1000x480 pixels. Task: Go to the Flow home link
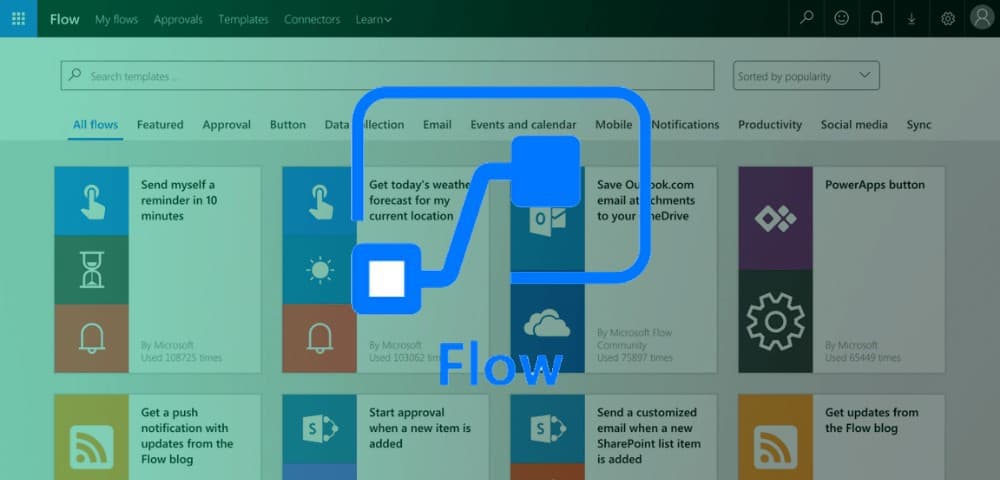[x=64, y=19]
